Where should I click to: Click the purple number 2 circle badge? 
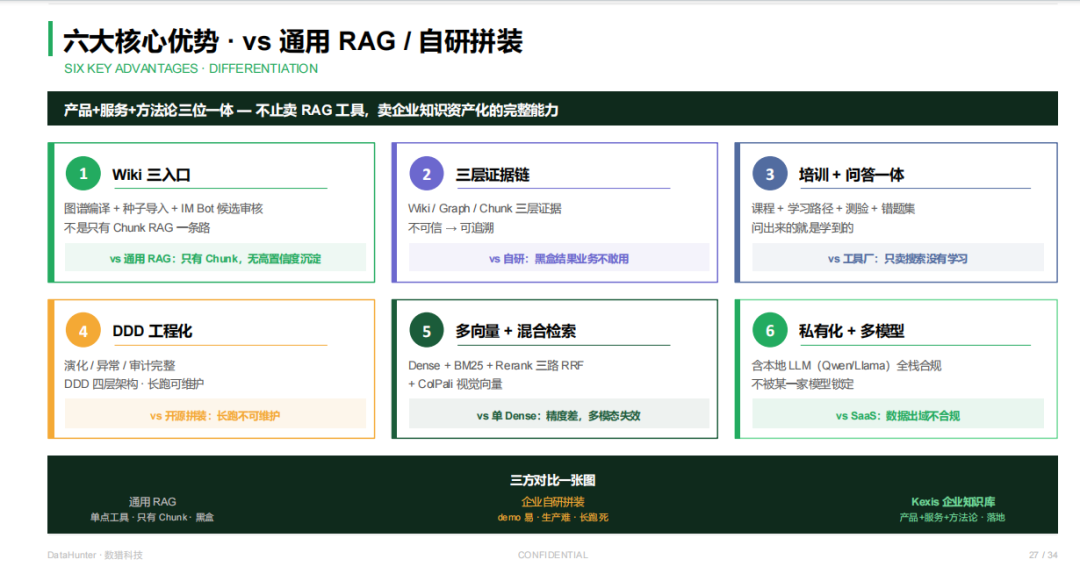(x=426, y=174)
